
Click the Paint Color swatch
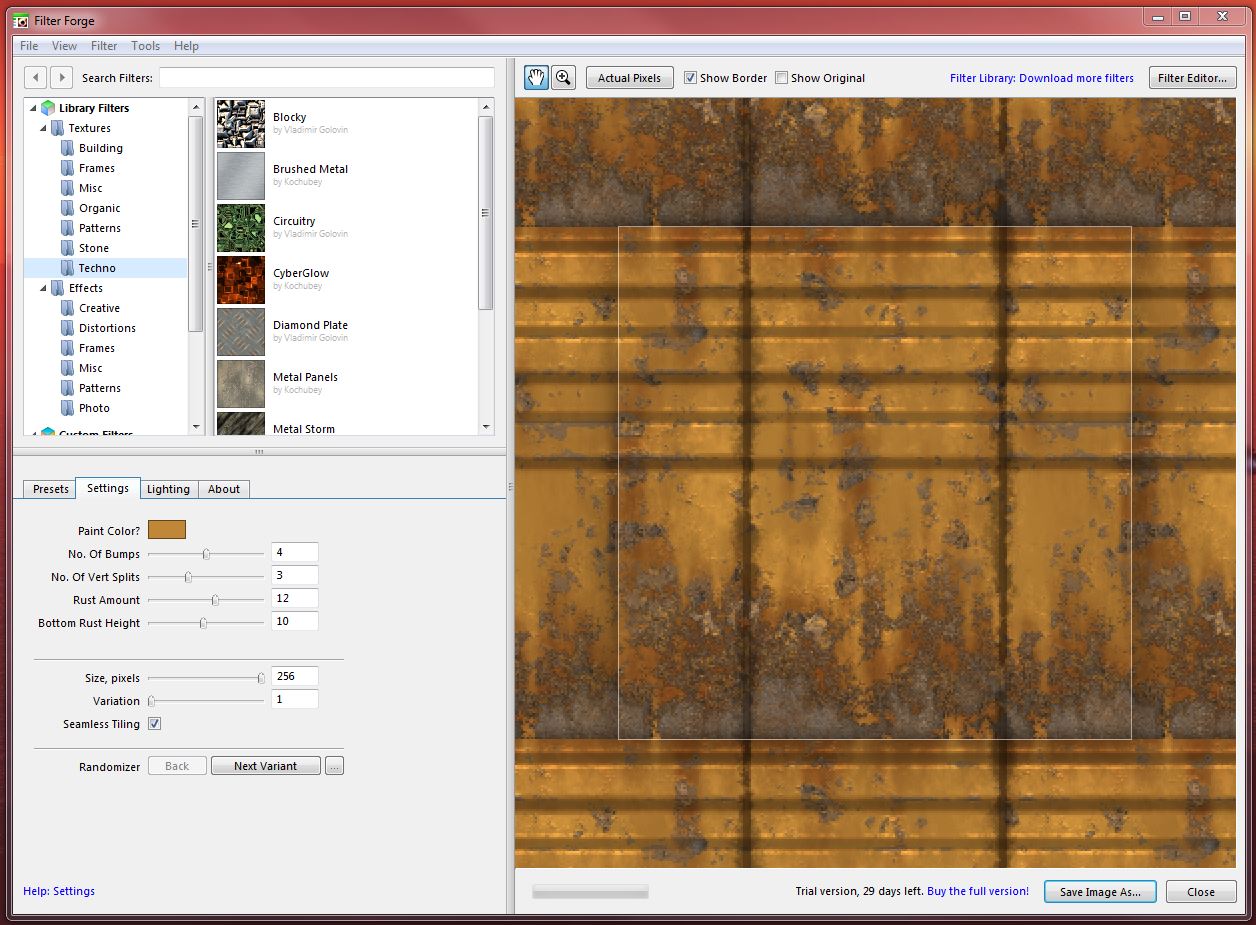pyautogui.click(x=167, y=530)
